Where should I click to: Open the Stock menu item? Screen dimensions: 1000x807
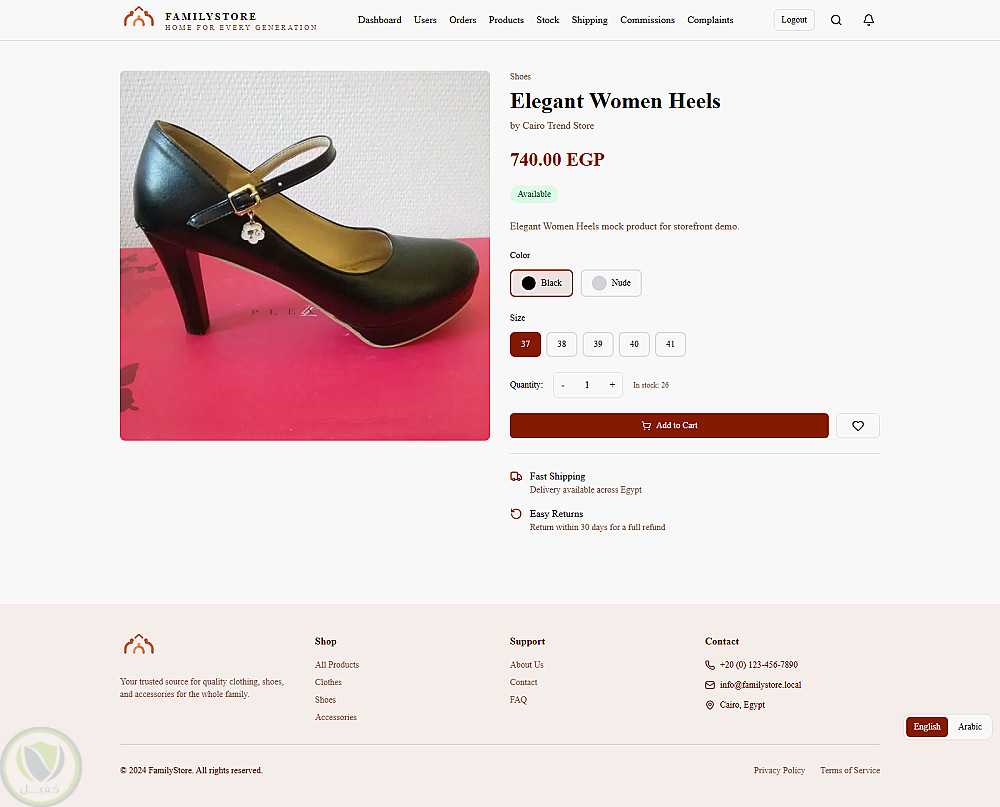pos(547,20)
